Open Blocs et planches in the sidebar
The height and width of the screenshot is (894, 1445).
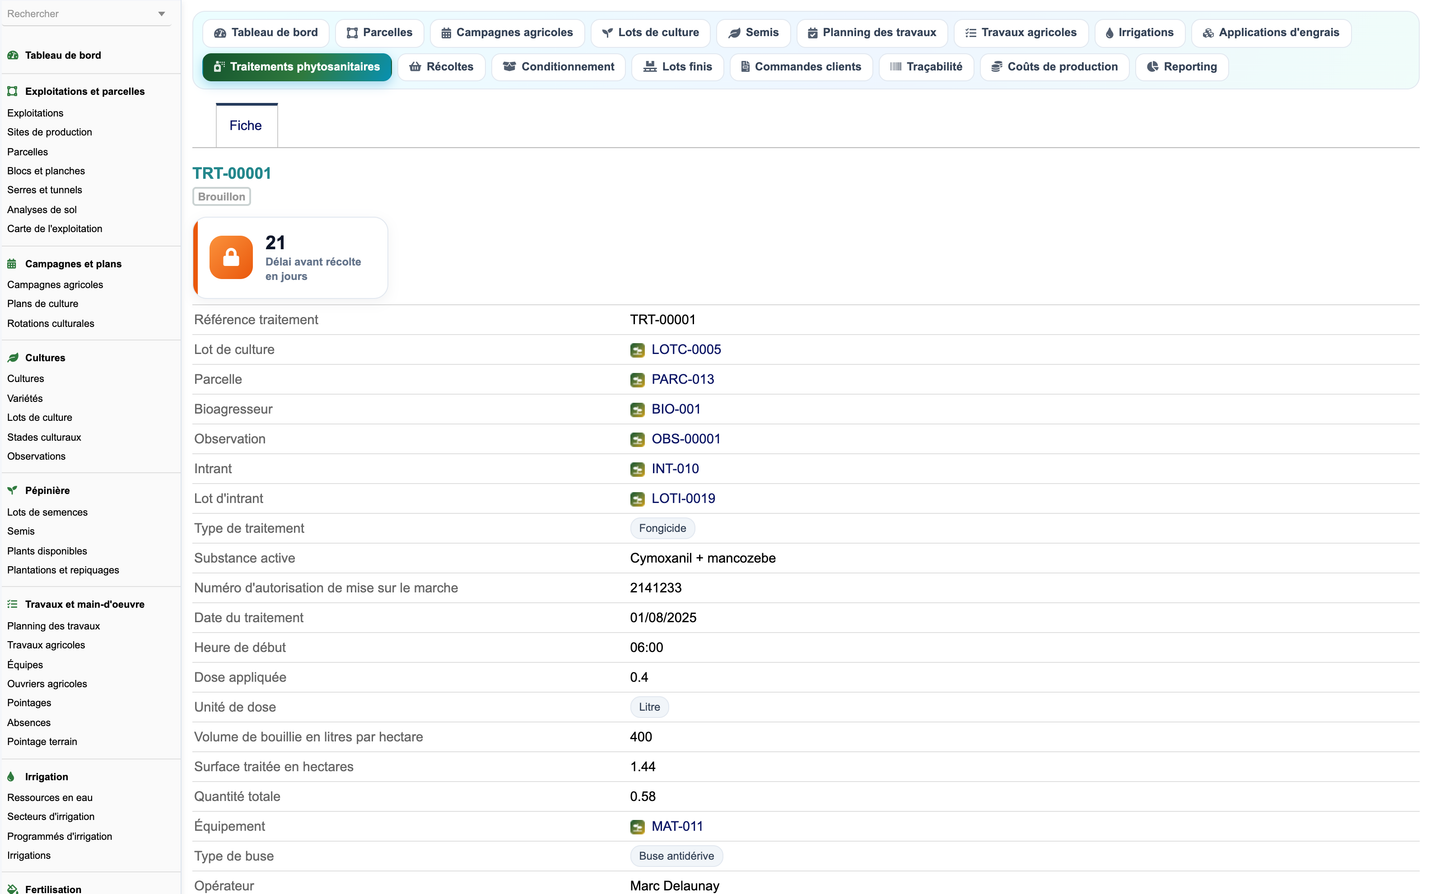46,171
